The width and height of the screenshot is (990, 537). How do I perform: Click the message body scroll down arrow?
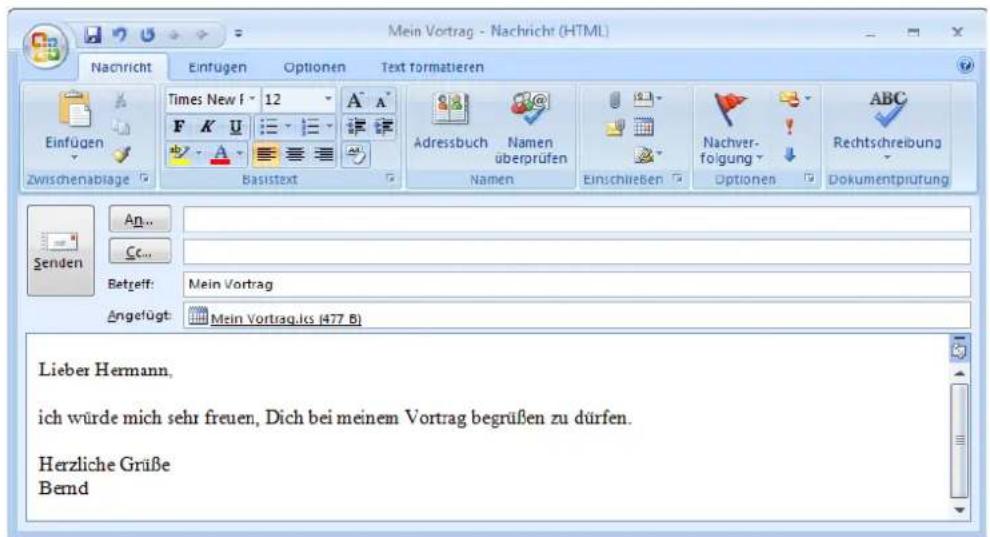click(960, 510)
